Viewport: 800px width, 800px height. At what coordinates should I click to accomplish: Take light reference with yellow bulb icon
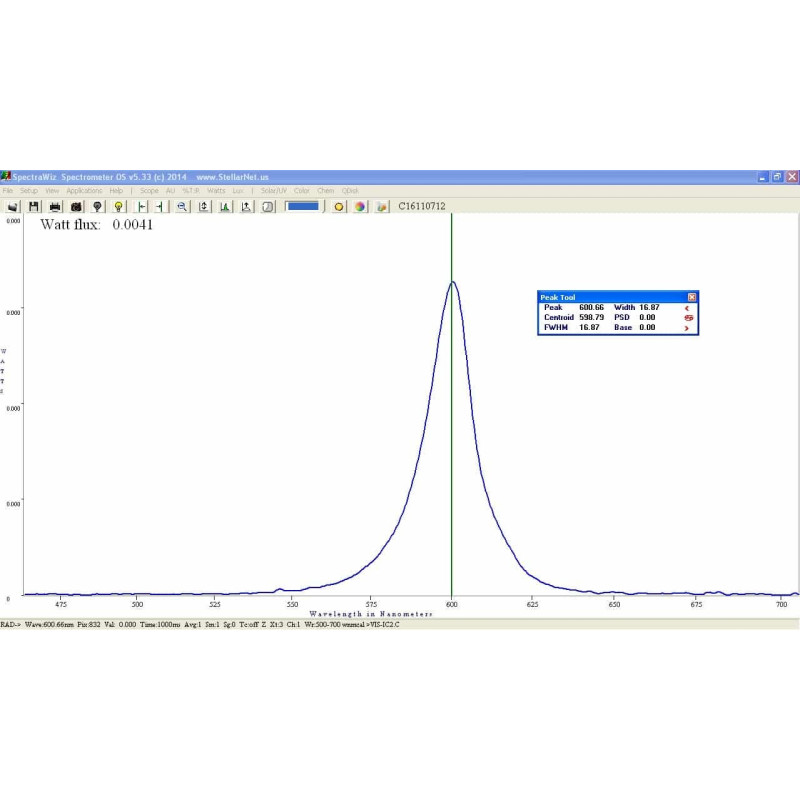pyautogui.click(x=118, y=206)
